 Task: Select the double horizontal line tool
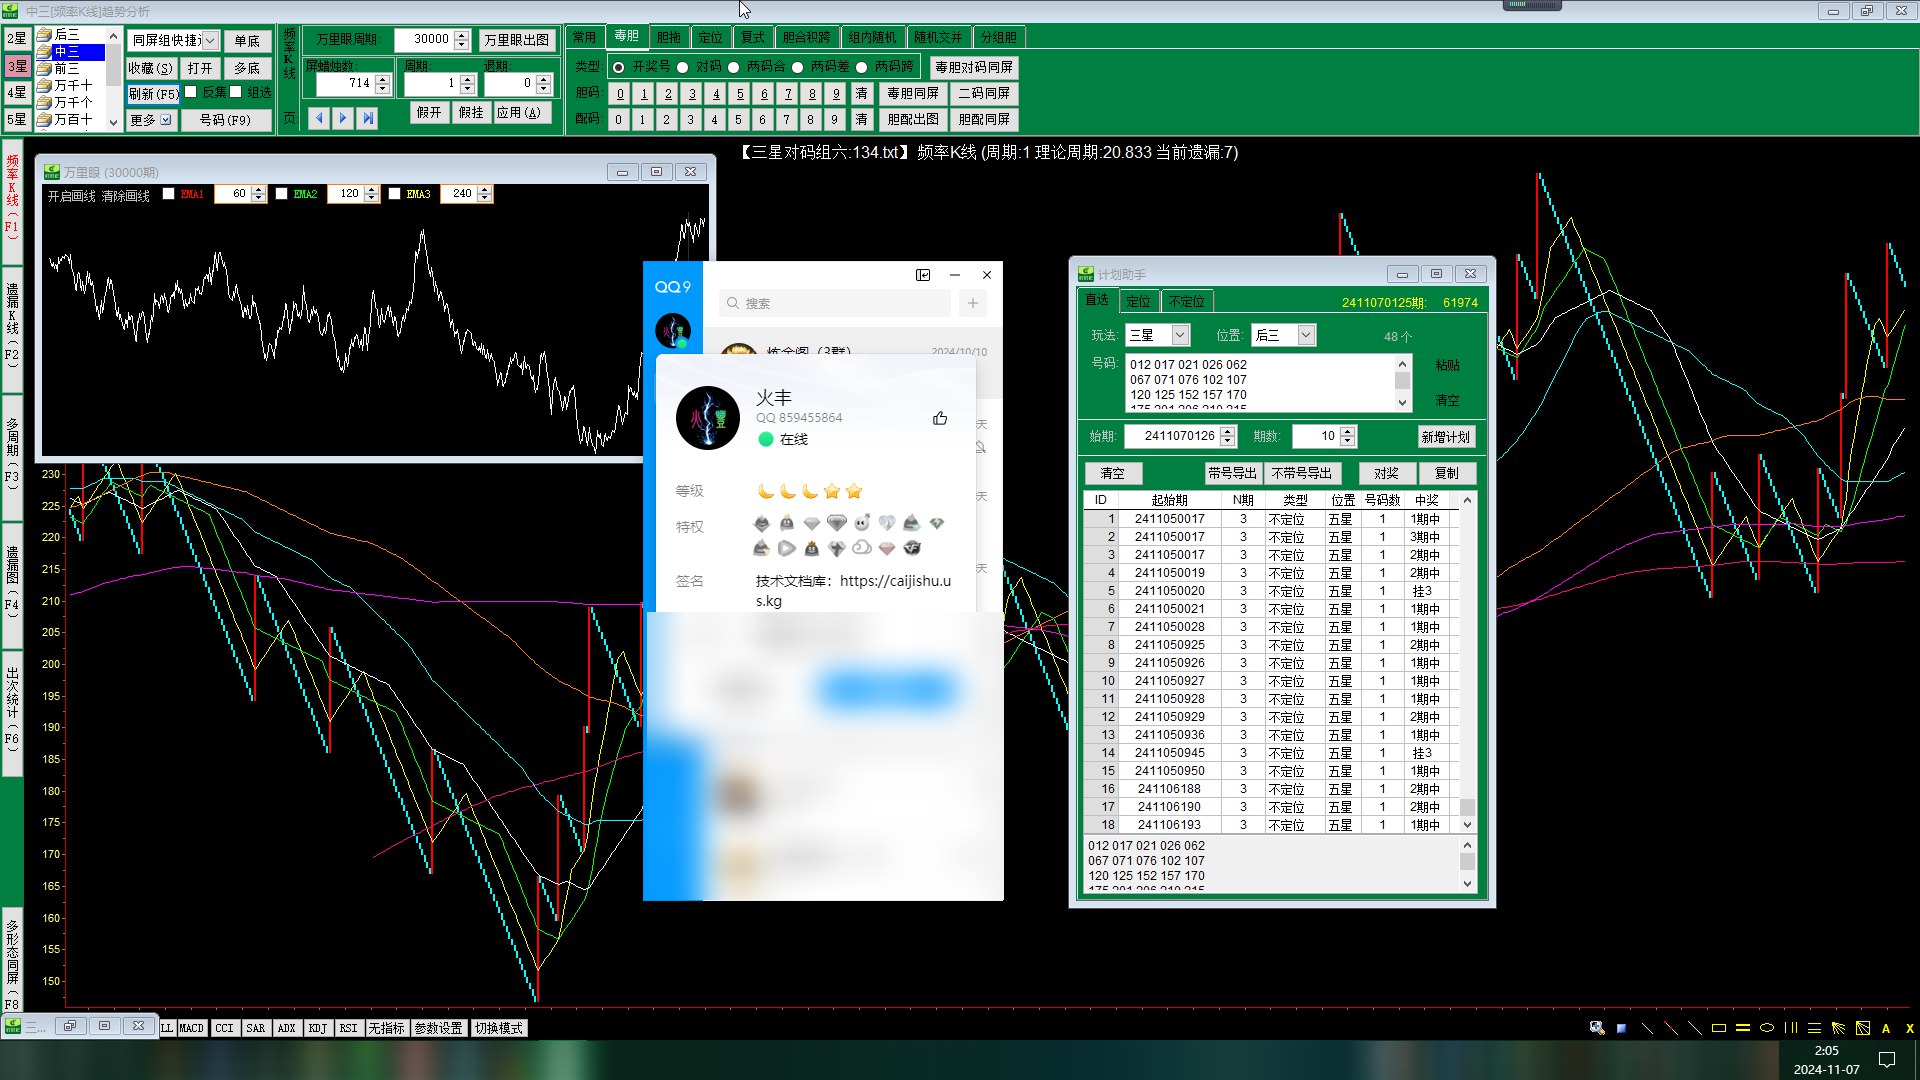pyautogui.click(x=1743, y=1028)
